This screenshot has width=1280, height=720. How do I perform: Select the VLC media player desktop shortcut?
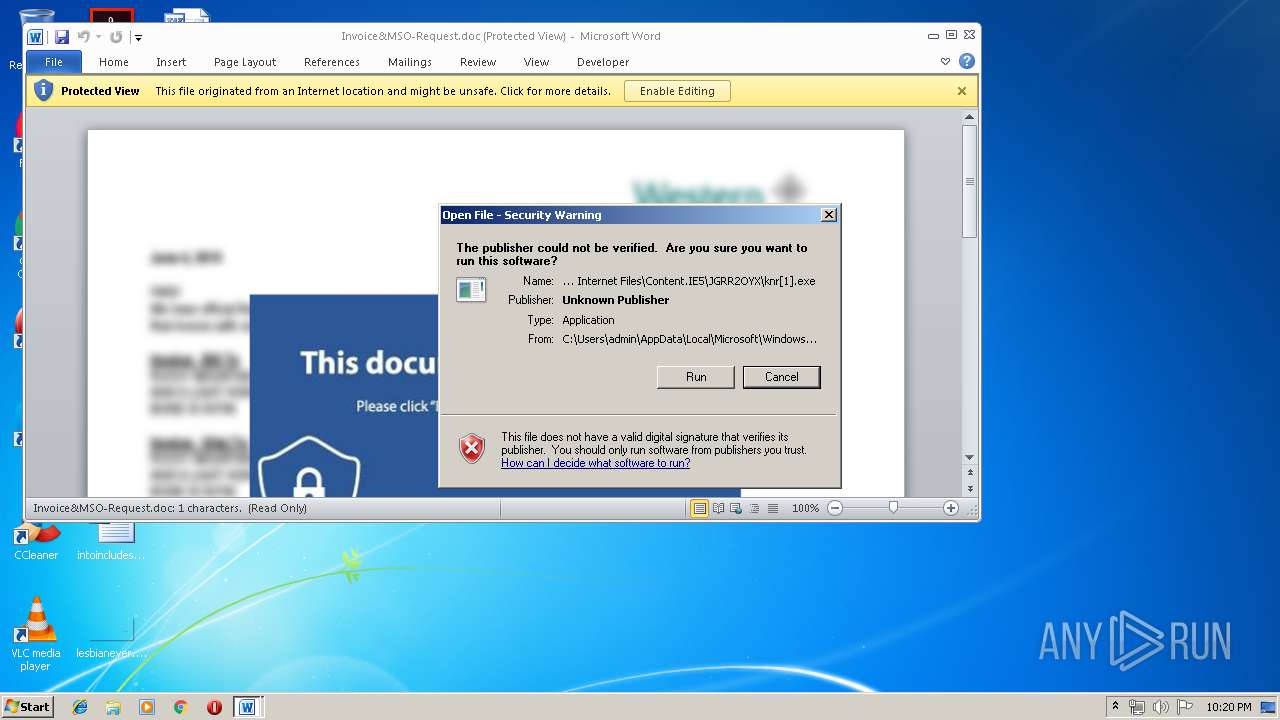pos(36,634)
